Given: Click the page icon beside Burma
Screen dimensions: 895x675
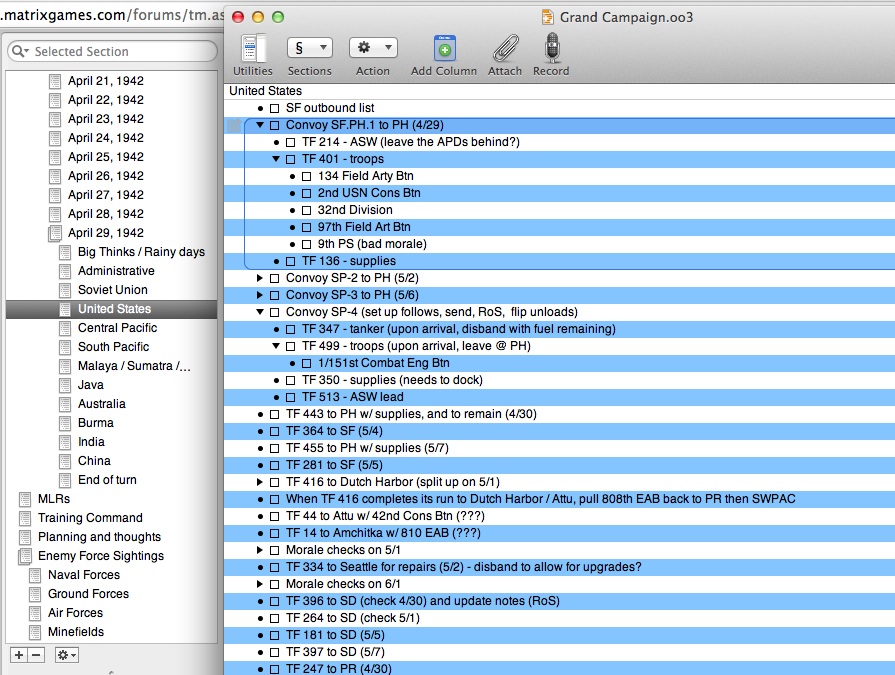Looking at the screenshot, I should (65, 423).
